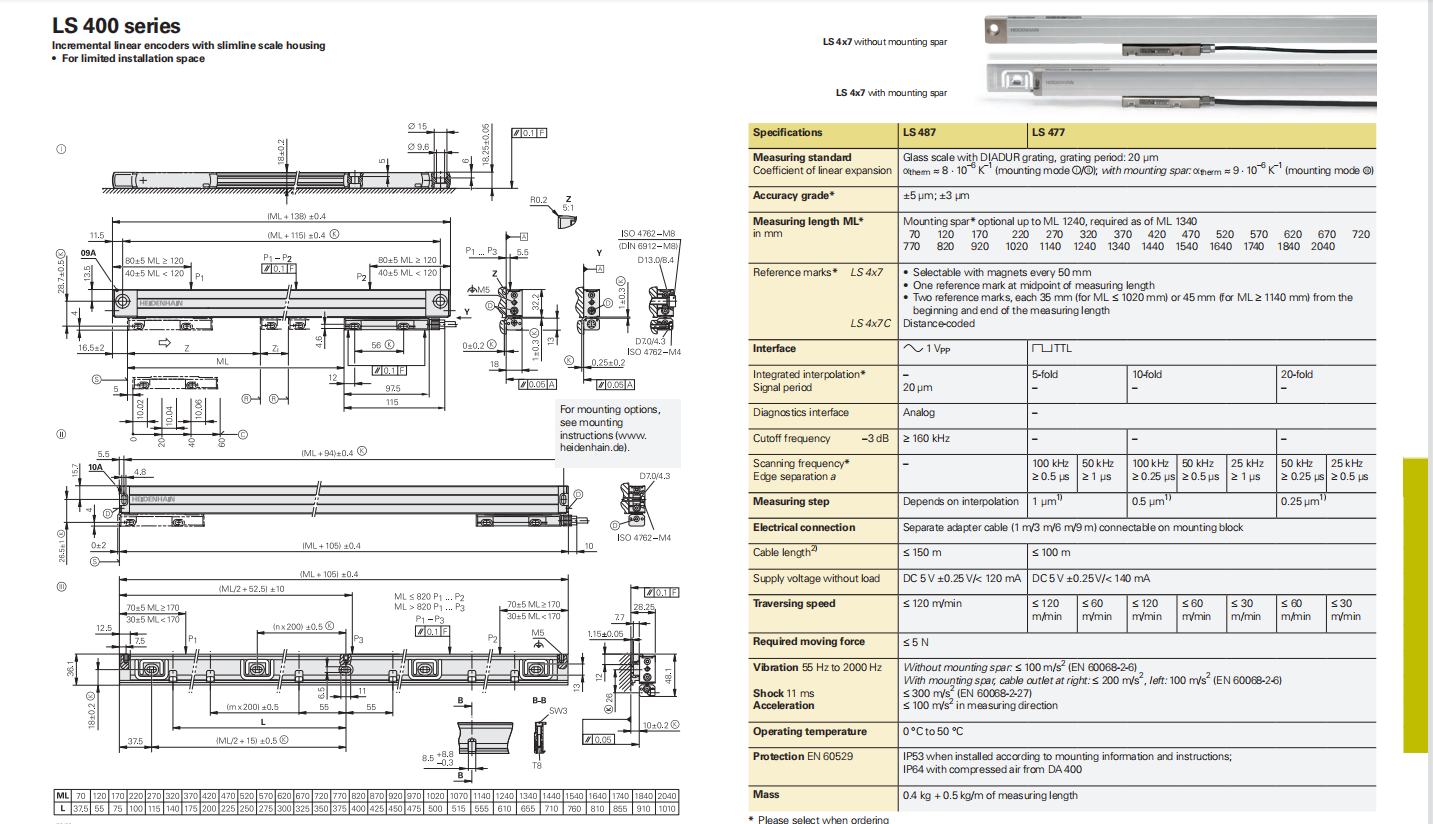Click the "Measuring length ML*" row label
The height and width of the screenshot is (824, 1433).
808,222
